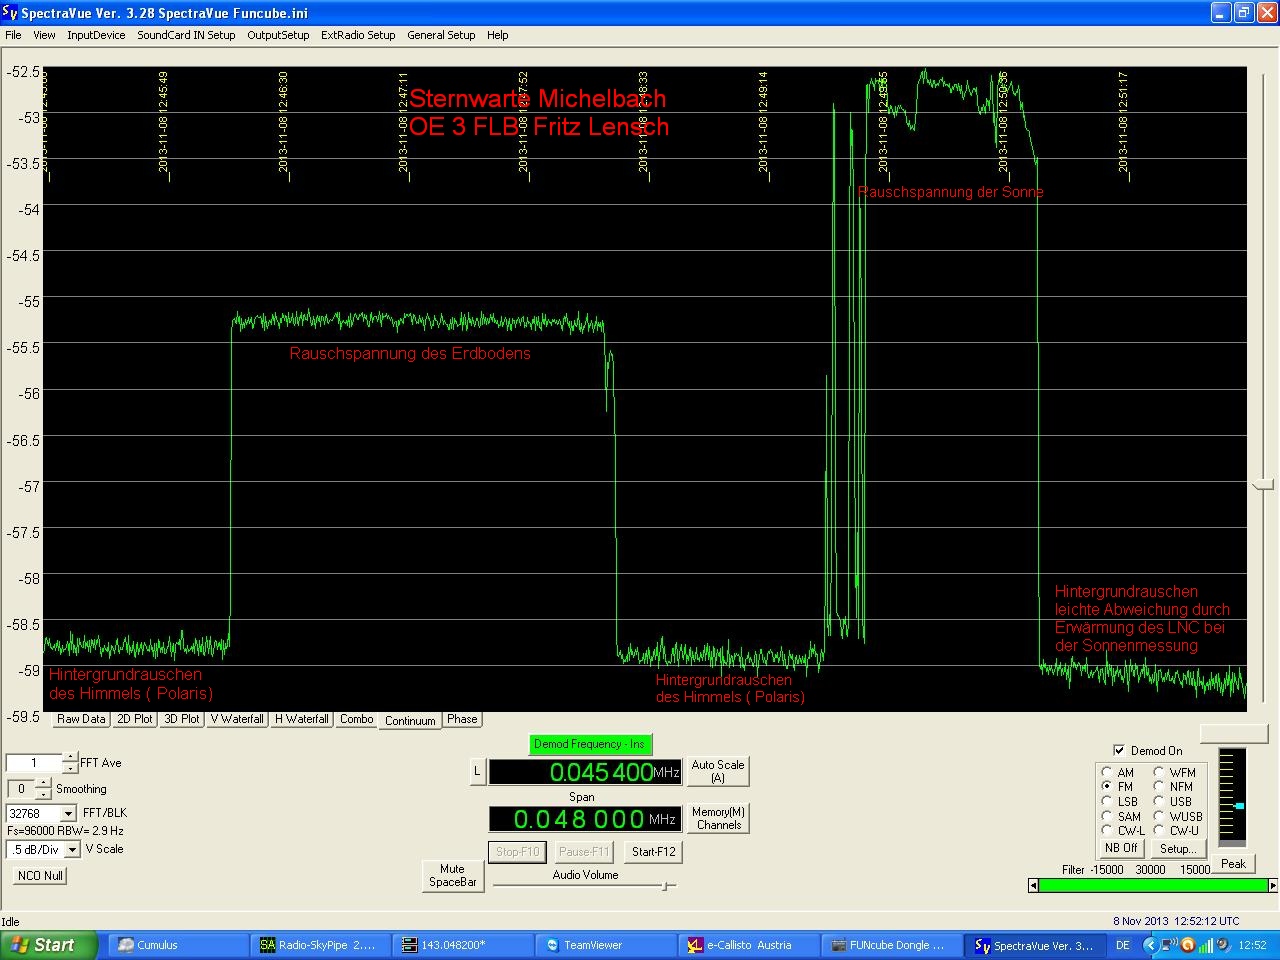Select AM demodulation mode

click(x=1107, y=772)
